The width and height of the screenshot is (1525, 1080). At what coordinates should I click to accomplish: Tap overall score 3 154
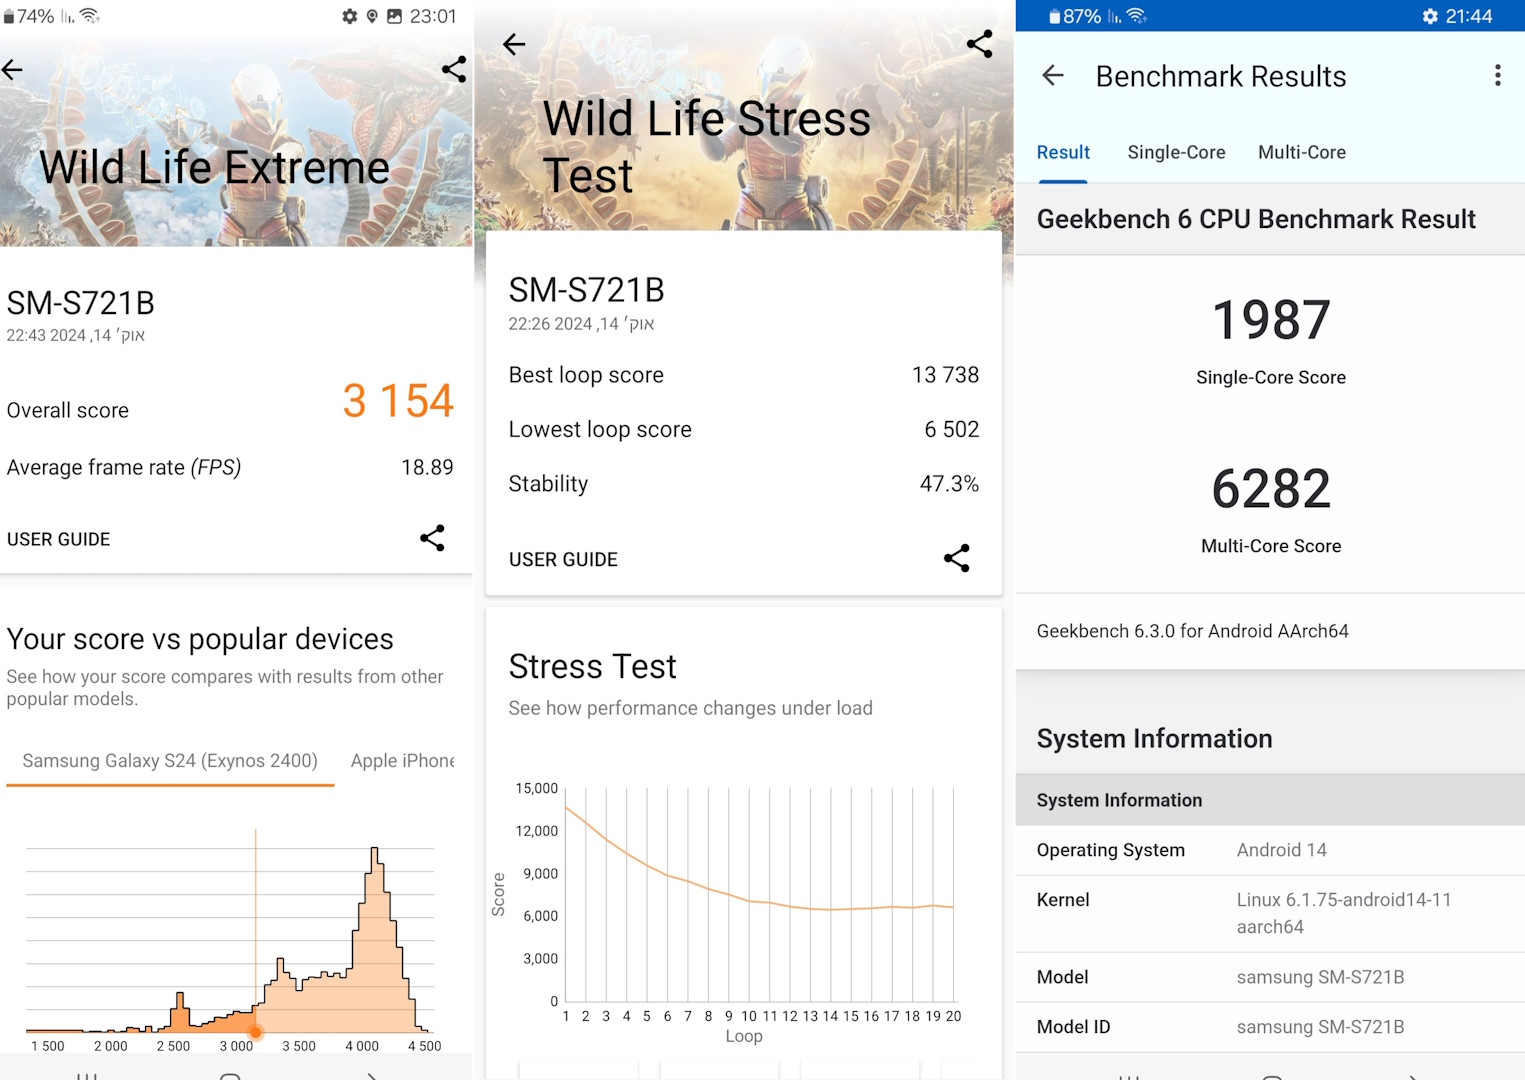click(x=398, y=401)
